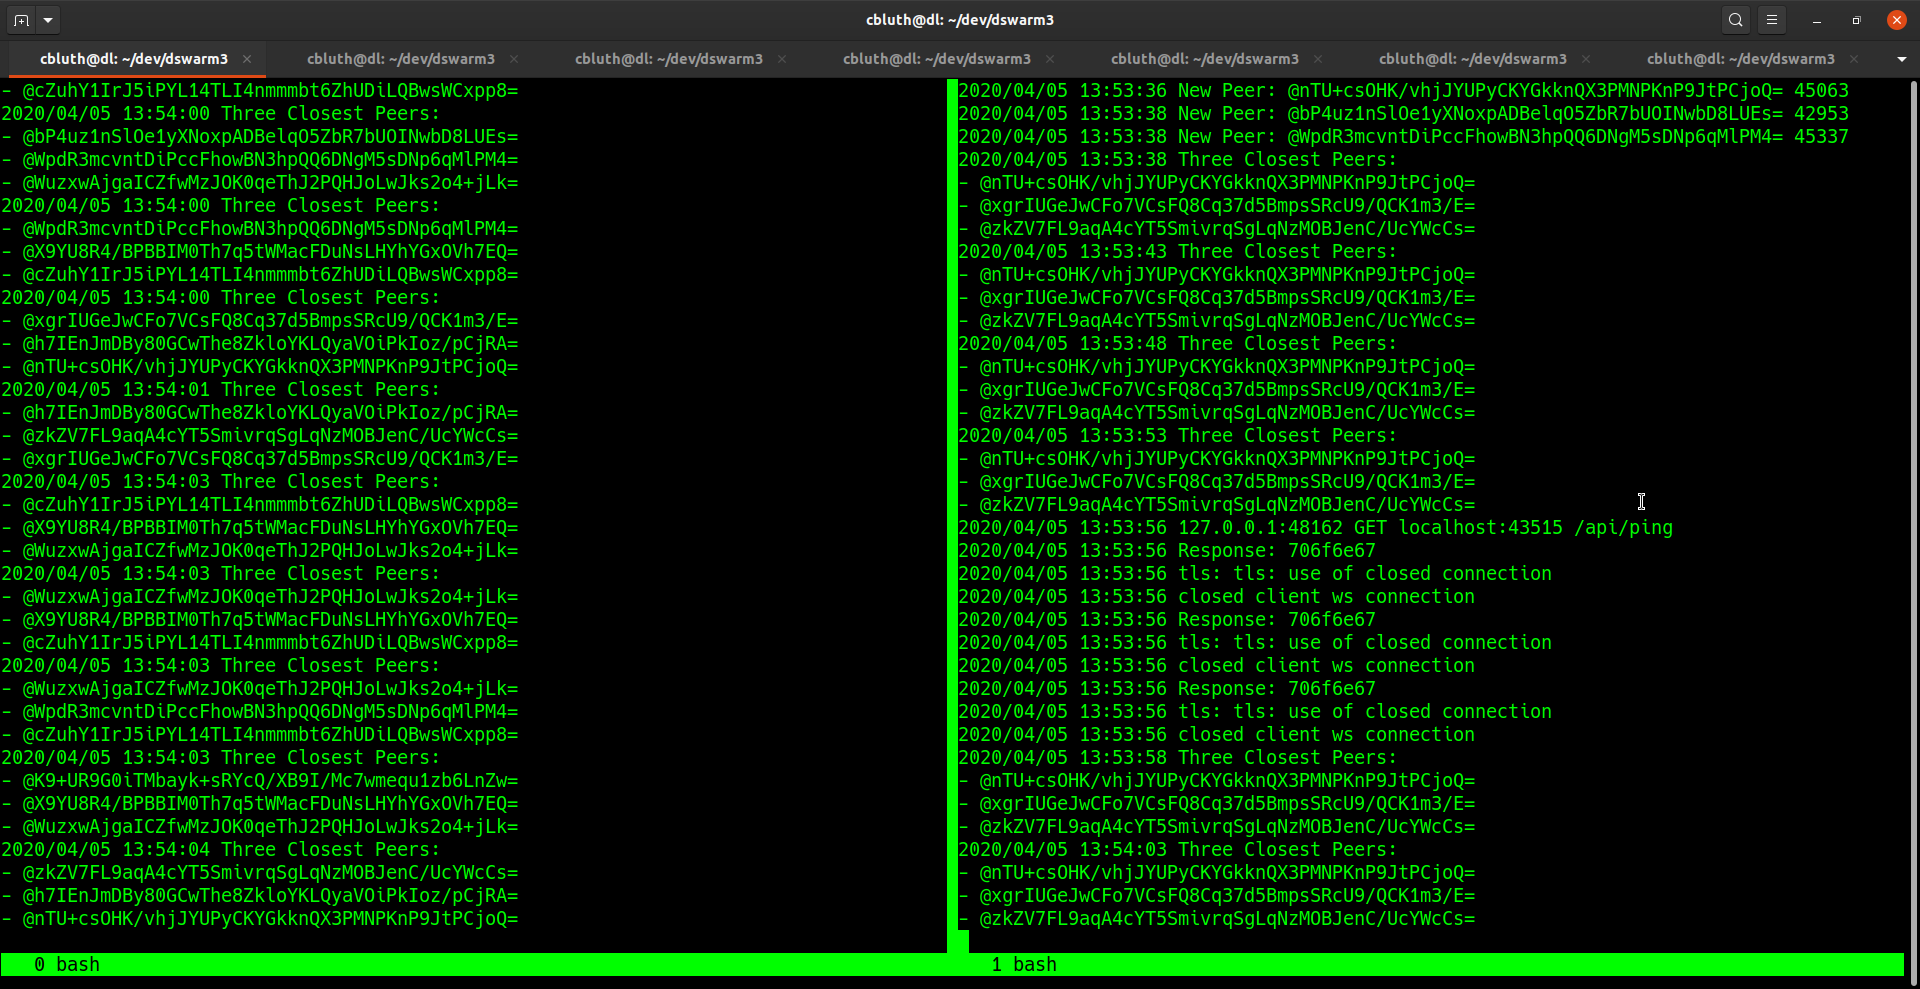Screen dimensions: 1920x989
Task: Maximize the terminal window
Action: click(1856, 20)
